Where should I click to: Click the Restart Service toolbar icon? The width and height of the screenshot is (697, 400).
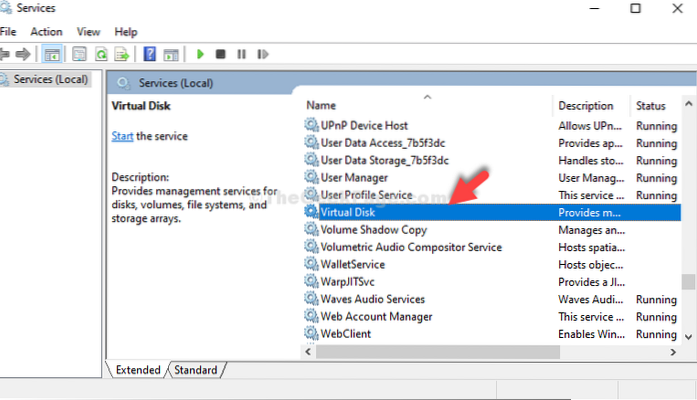point(262,54)
